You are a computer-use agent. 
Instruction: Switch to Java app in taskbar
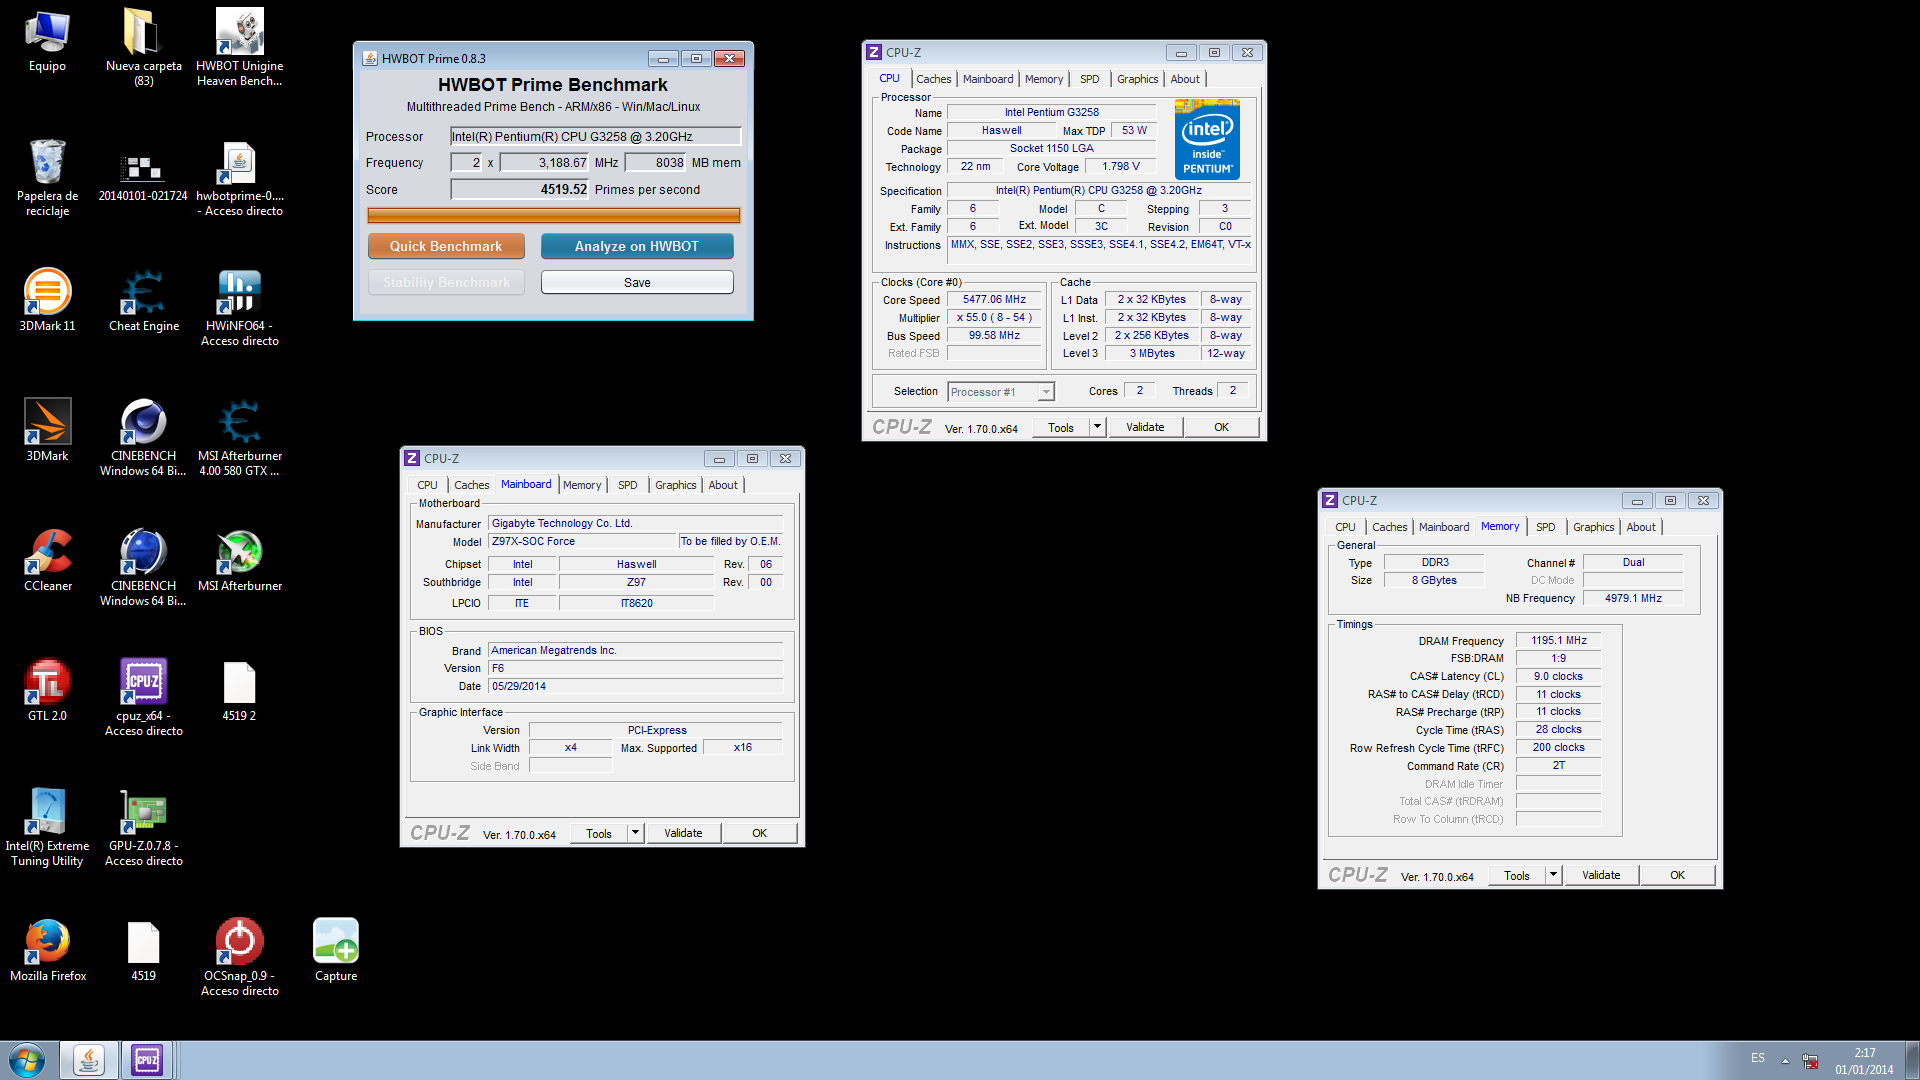coord(88,1060)
